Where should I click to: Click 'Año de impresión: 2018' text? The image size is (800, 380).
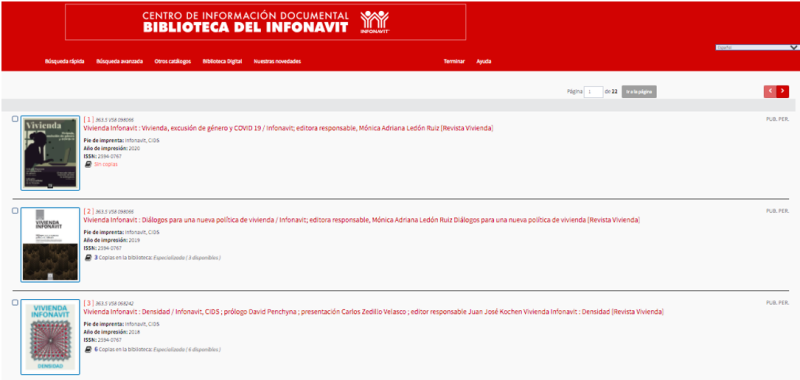112,332
